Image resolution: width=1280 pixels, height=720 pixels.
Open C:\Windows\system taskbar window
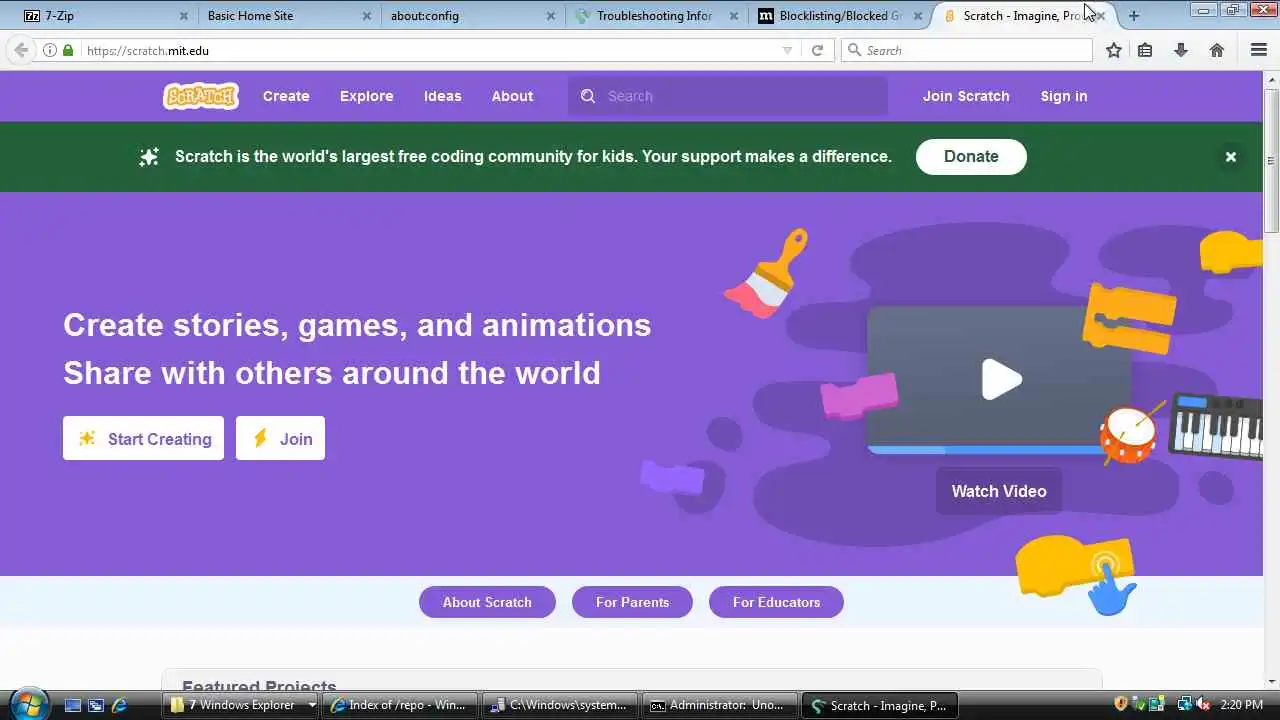coord(560,705)
